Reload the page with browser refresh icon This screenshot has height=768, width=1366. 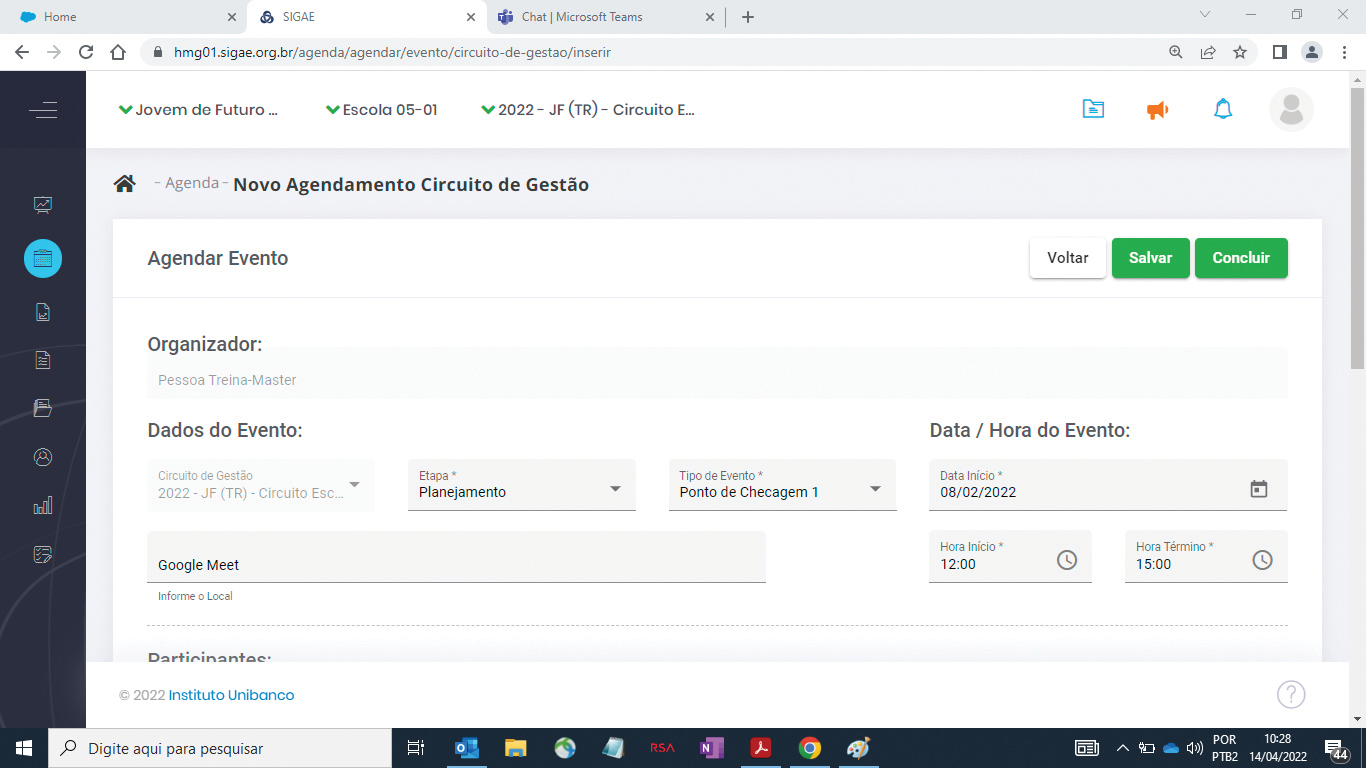click(x=86, y=52)
